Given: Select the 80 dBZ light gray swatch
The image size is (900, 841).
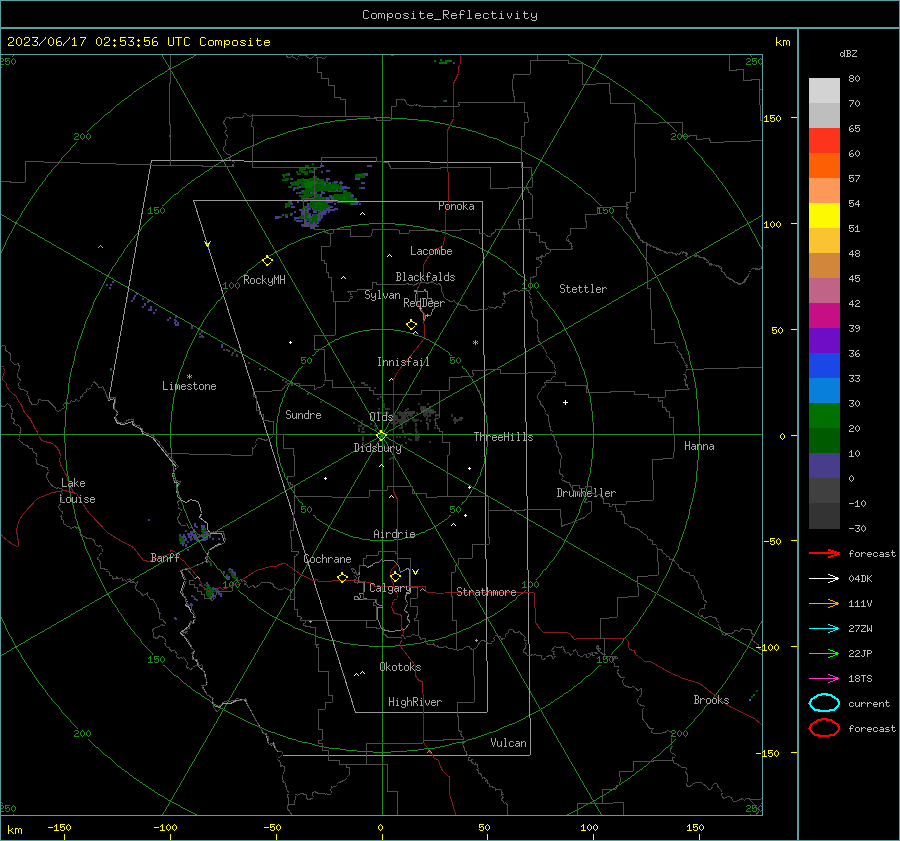Looking at the screenshot, I should click(x=824, y=90).
